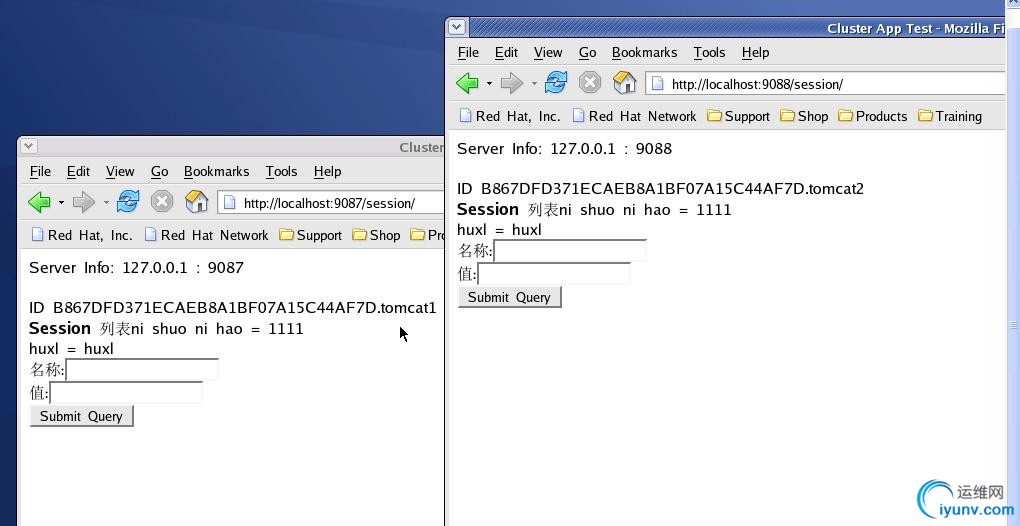Reload the page in port 9087 window
Screen dimensions: 1020x526
[x=128, y=202]
